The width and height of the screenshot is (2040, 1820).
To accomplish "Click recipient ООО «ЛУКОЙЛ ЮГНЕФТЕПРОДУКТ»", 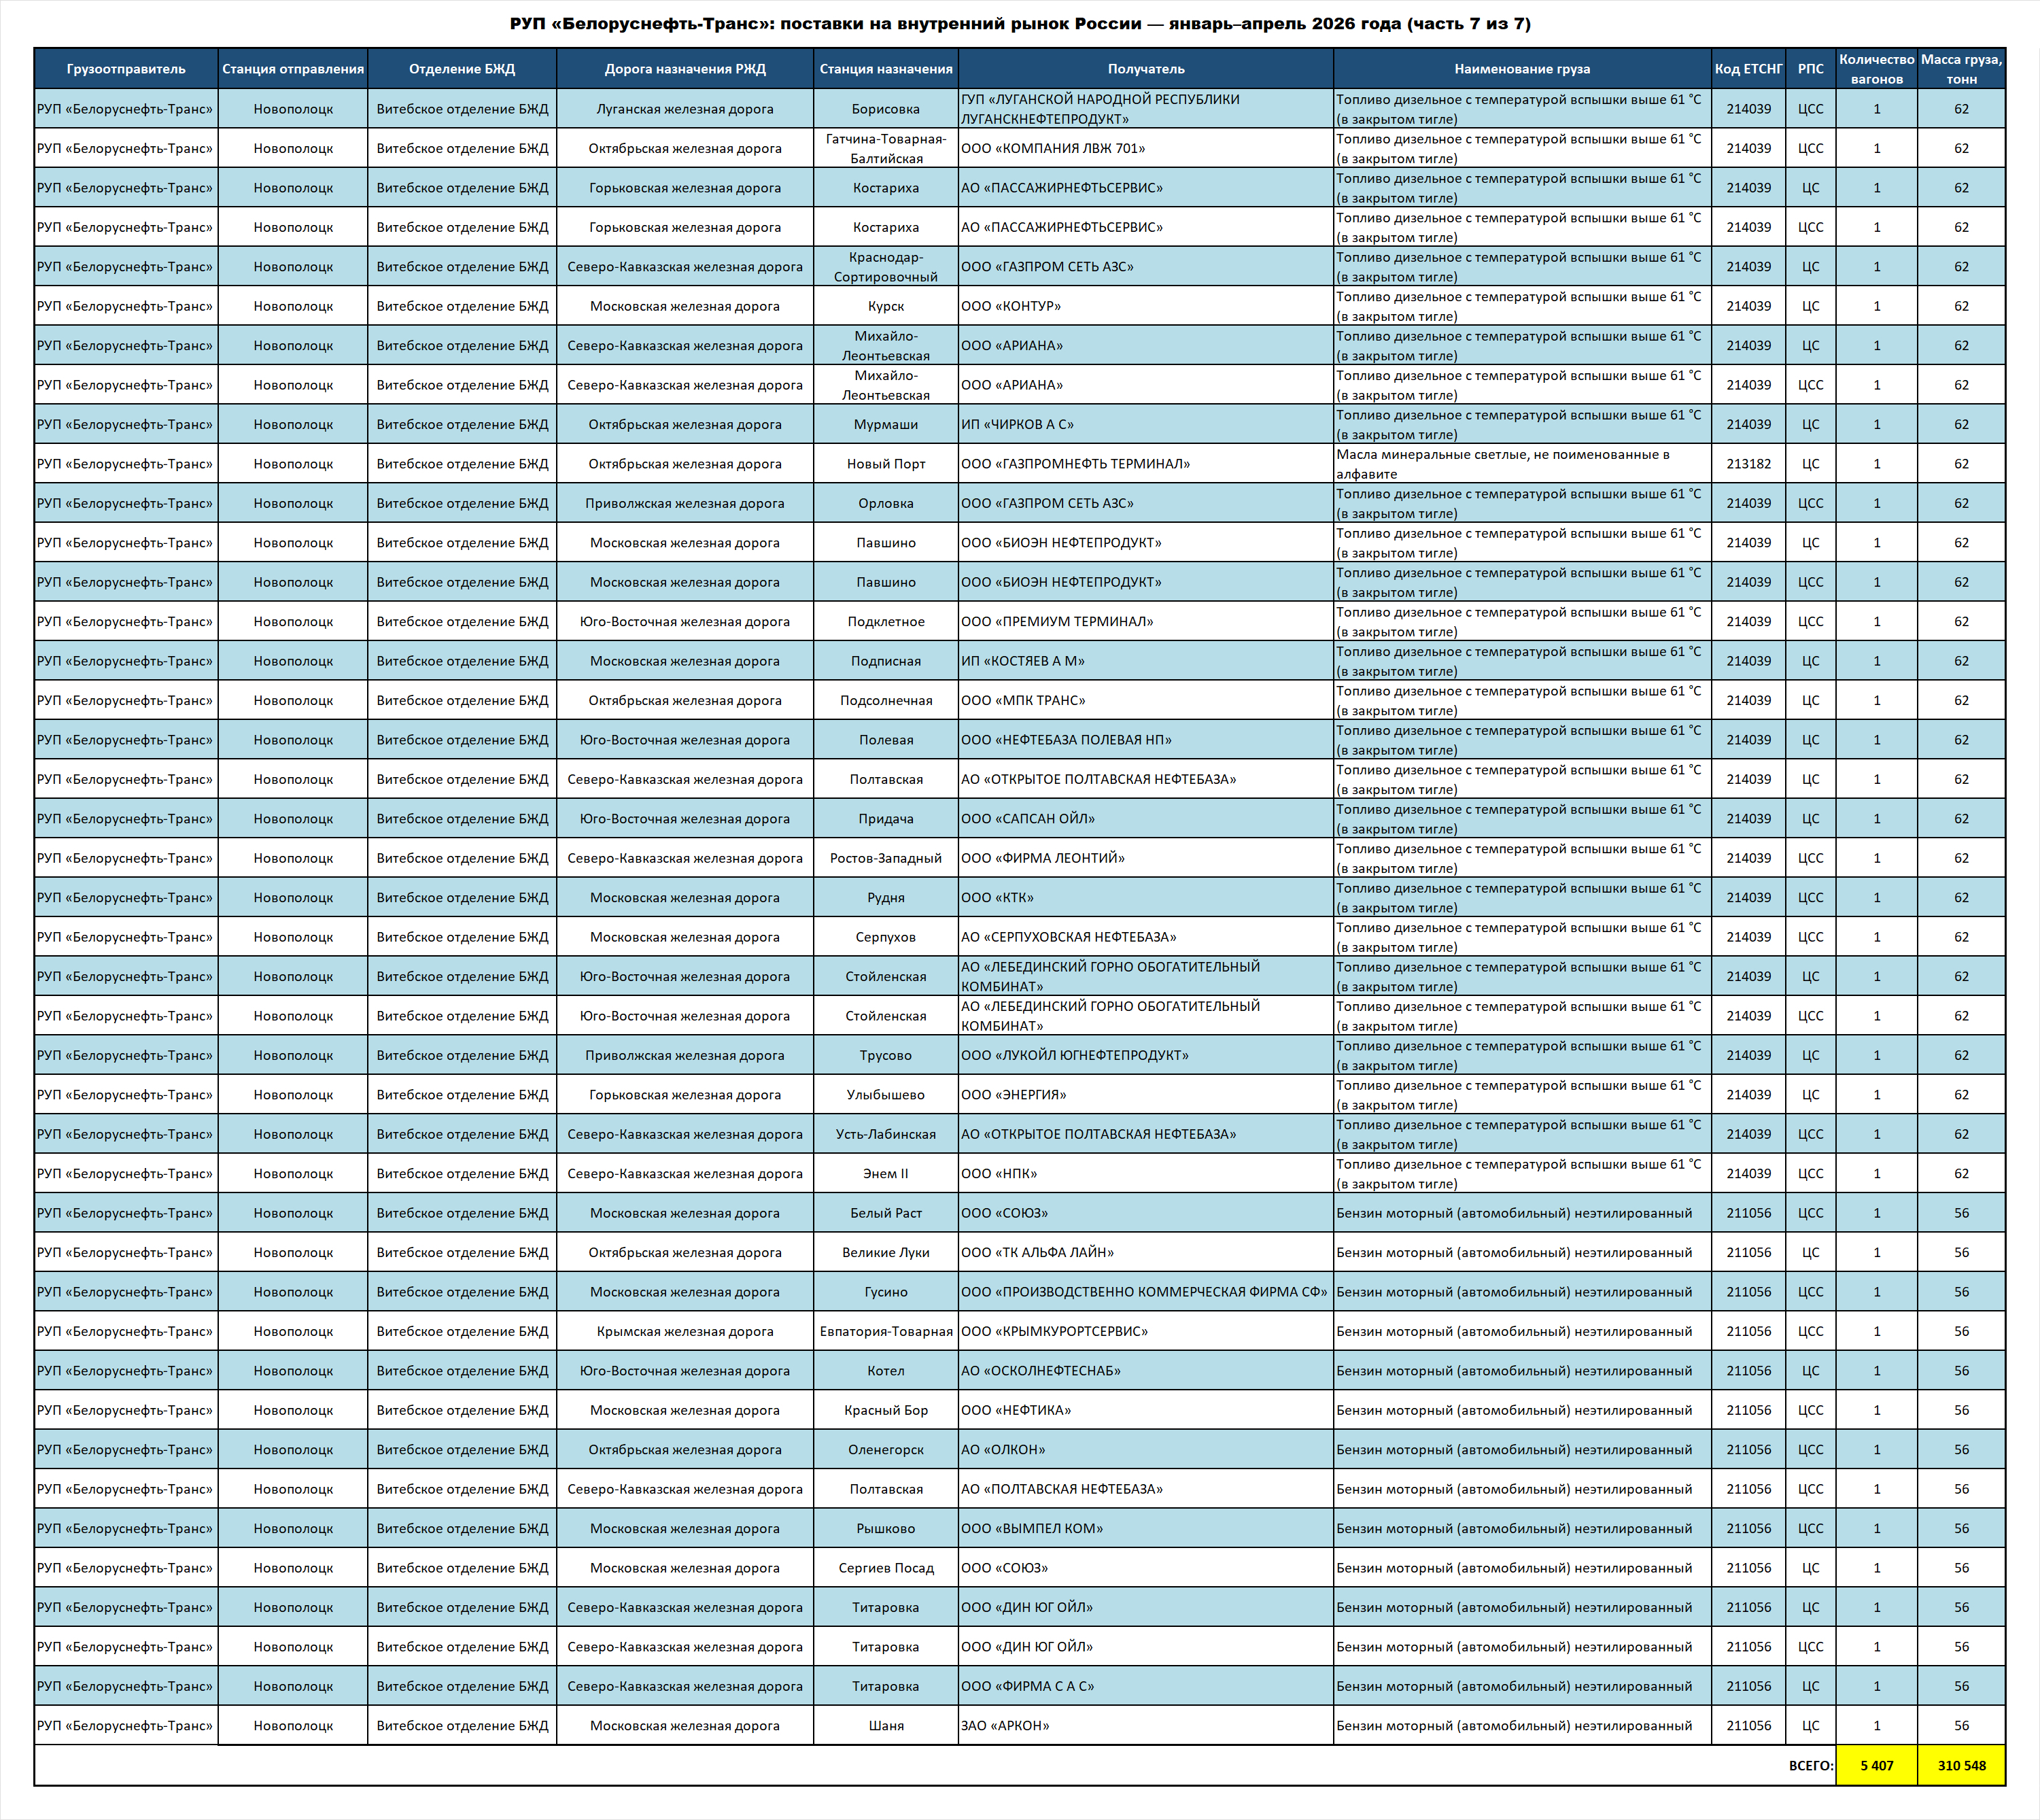I will click(x=1146, y=1055).
